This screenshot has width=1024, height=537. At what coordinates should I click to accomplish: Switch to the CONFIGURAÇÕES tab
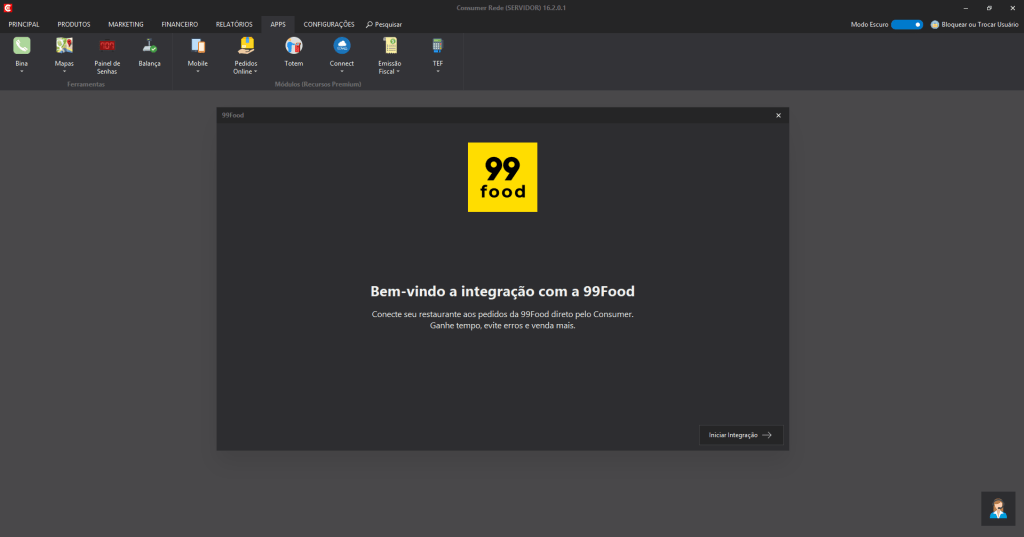(328, 24)
